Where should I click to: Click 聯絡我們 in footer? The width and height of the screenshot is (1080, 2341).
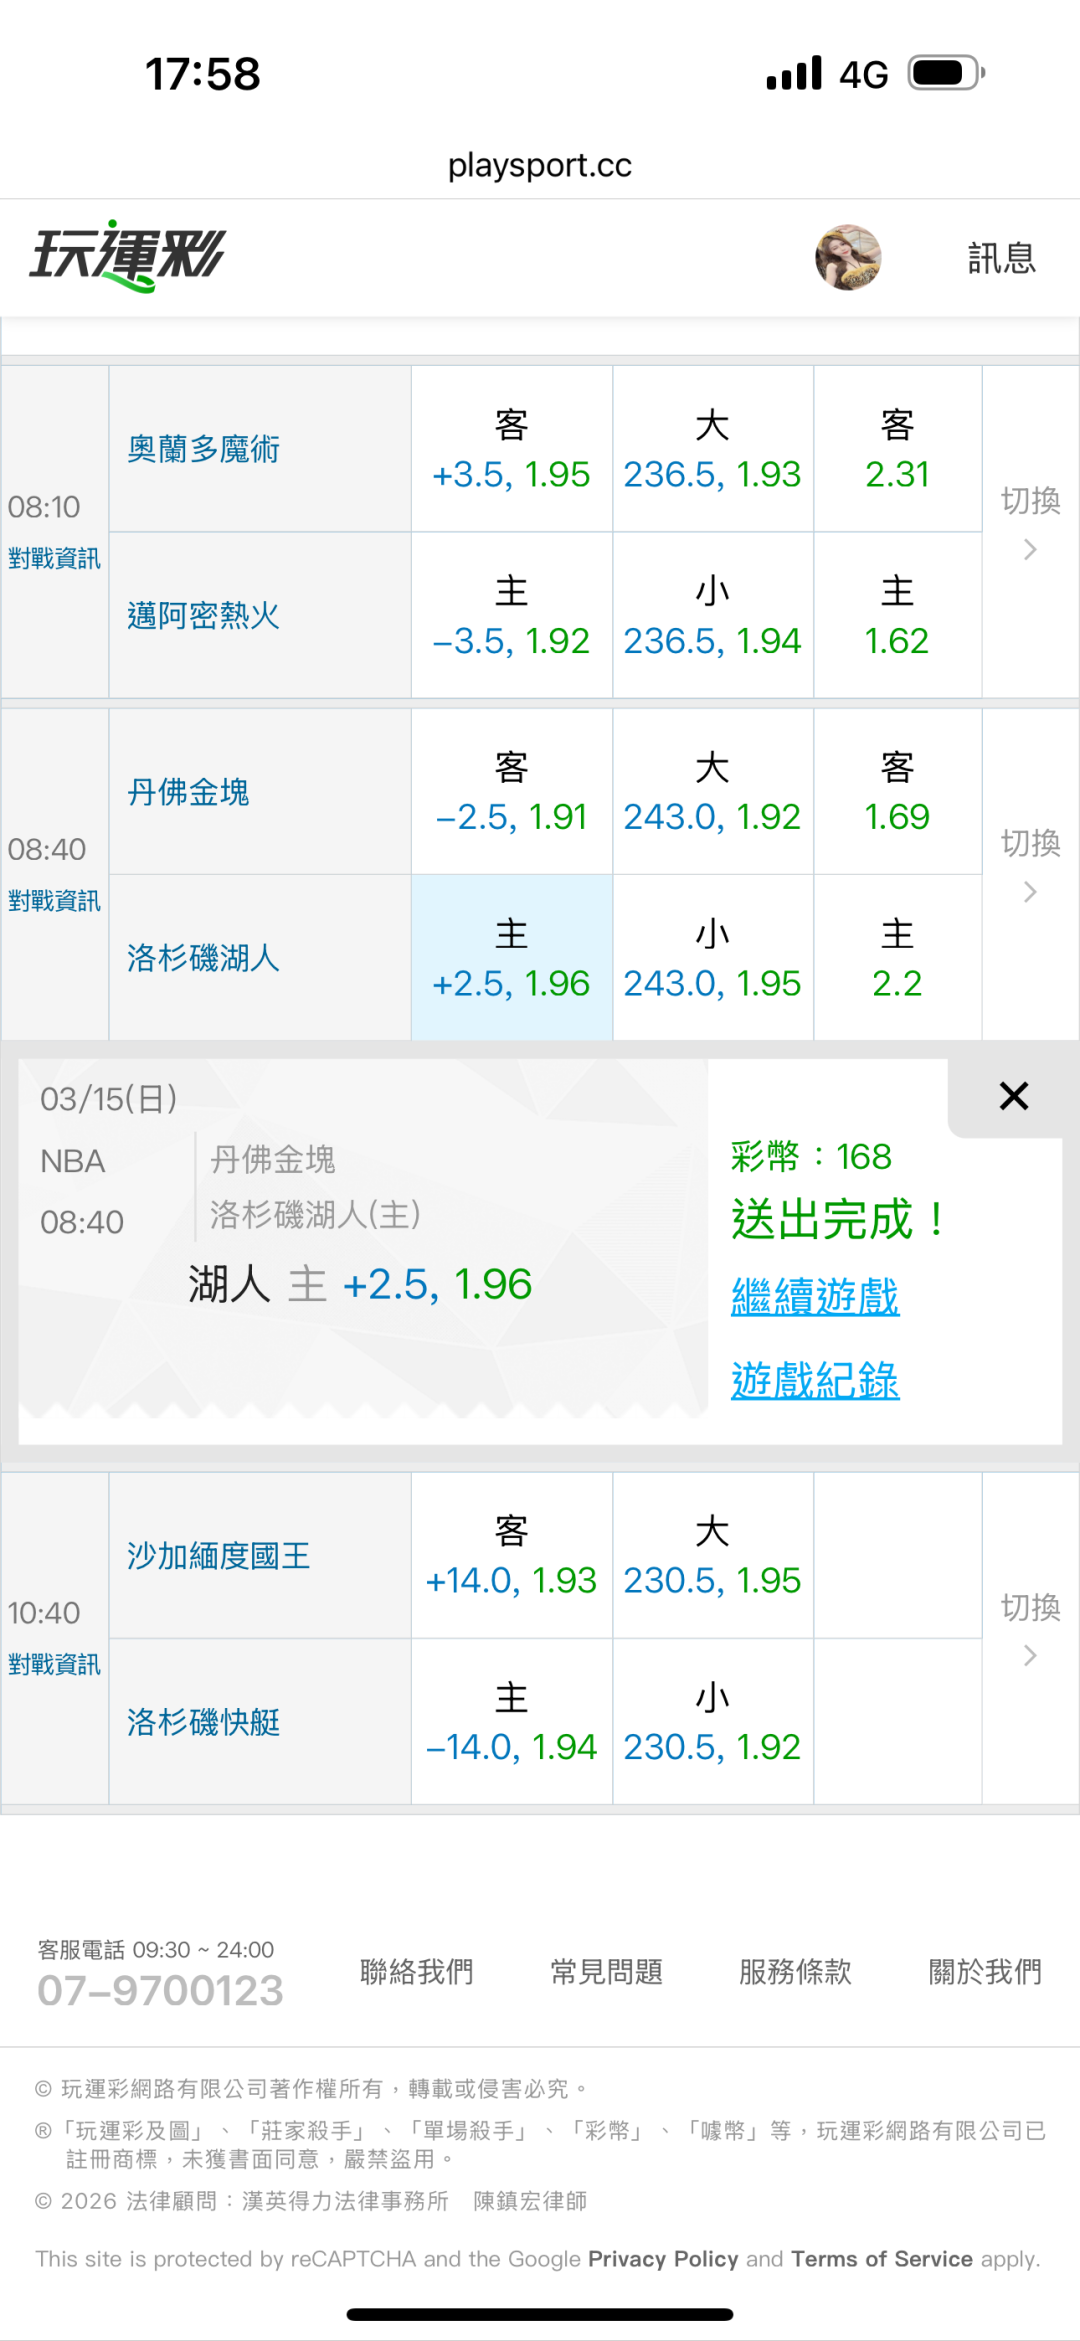coord(416,1972)
